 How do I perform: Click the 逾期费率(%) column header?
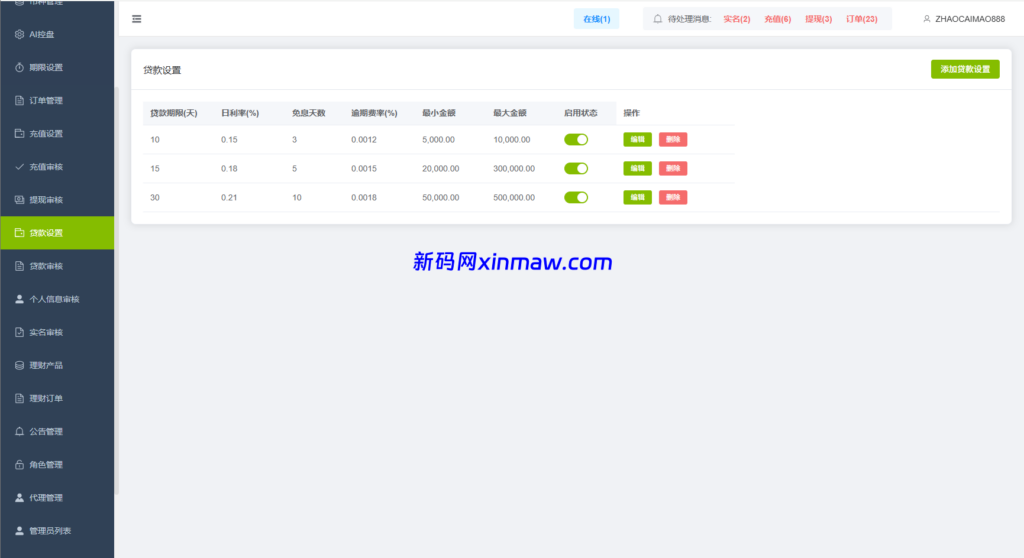pyautogui.click(x=374, y=113)
